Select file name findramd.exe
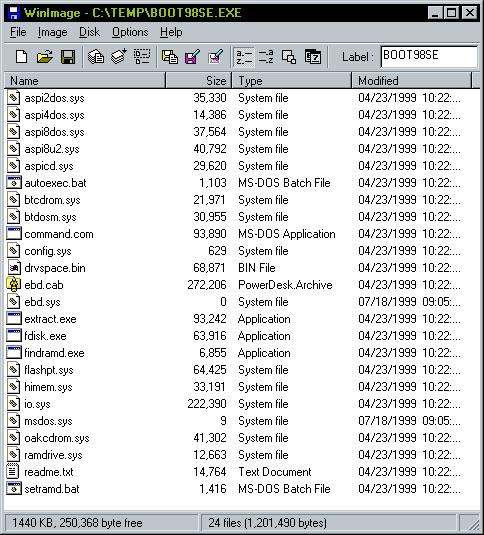The width and height of the screenshot is (484, 535). pos(54,353)
